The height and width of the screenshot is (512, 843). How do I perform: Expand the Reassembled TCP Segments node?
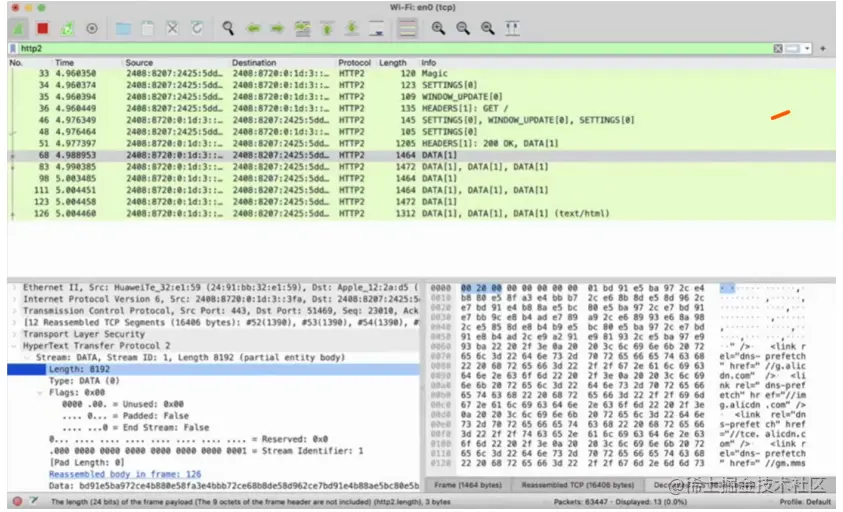(15, 323)
